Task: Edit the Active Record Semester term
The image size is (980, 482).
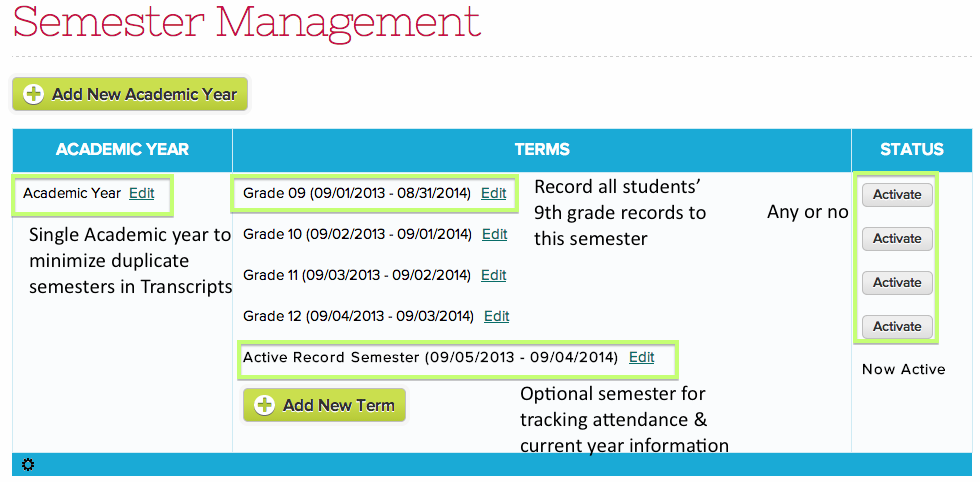Action: click(x=641, y=357)
